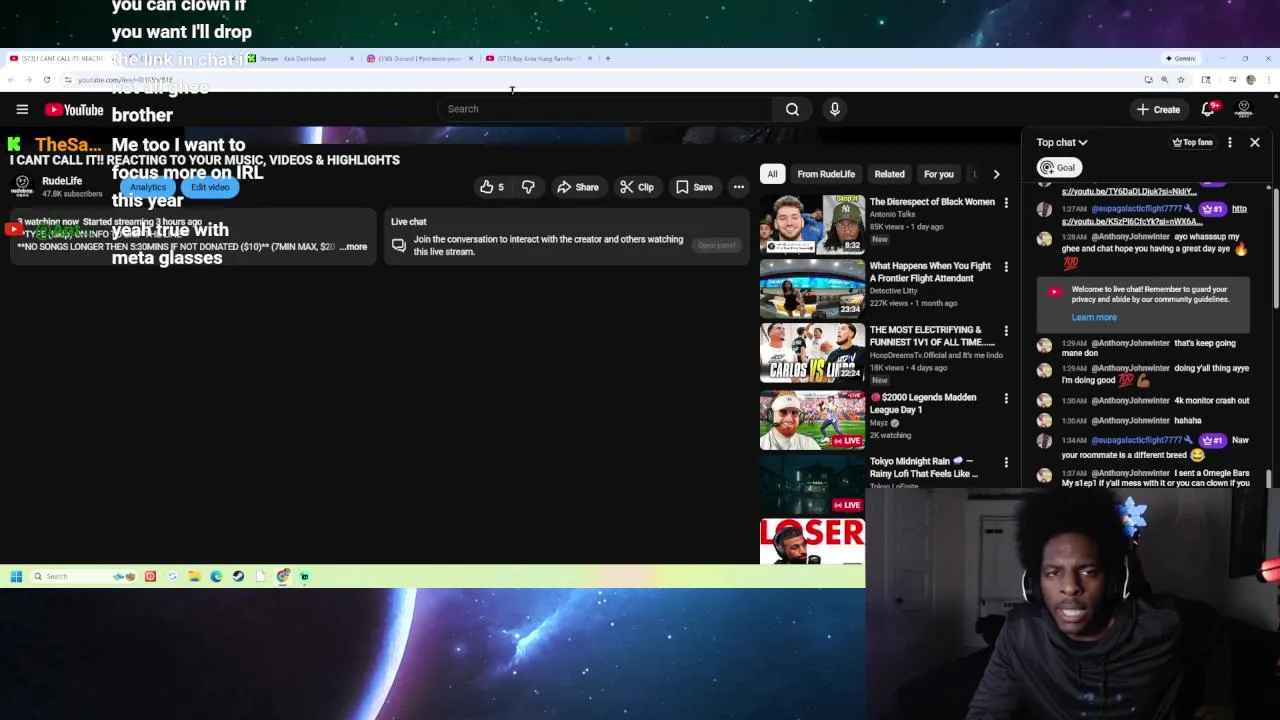Switch to Kick Dashboard tab

[x=300, y=59]
